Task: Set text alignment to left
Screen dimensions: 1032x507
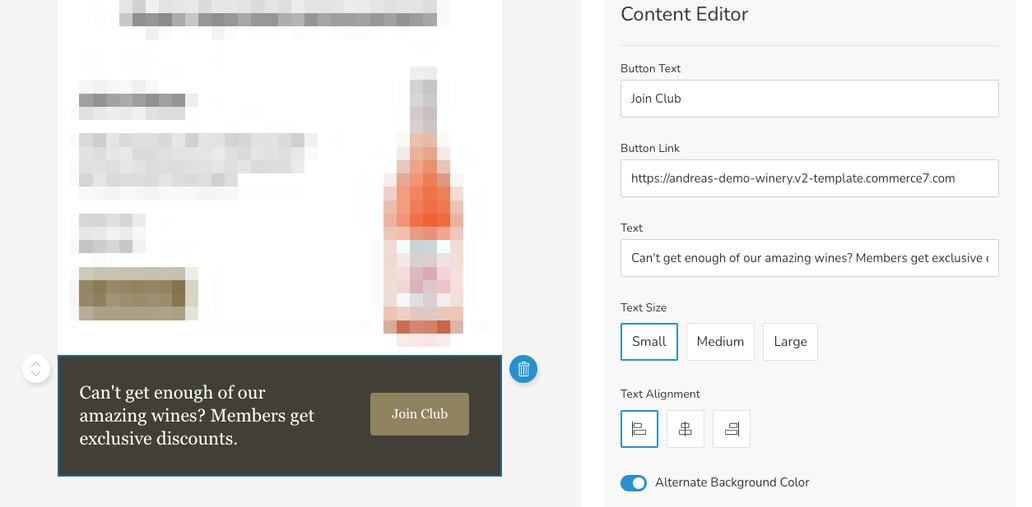Action: [639, 429]
